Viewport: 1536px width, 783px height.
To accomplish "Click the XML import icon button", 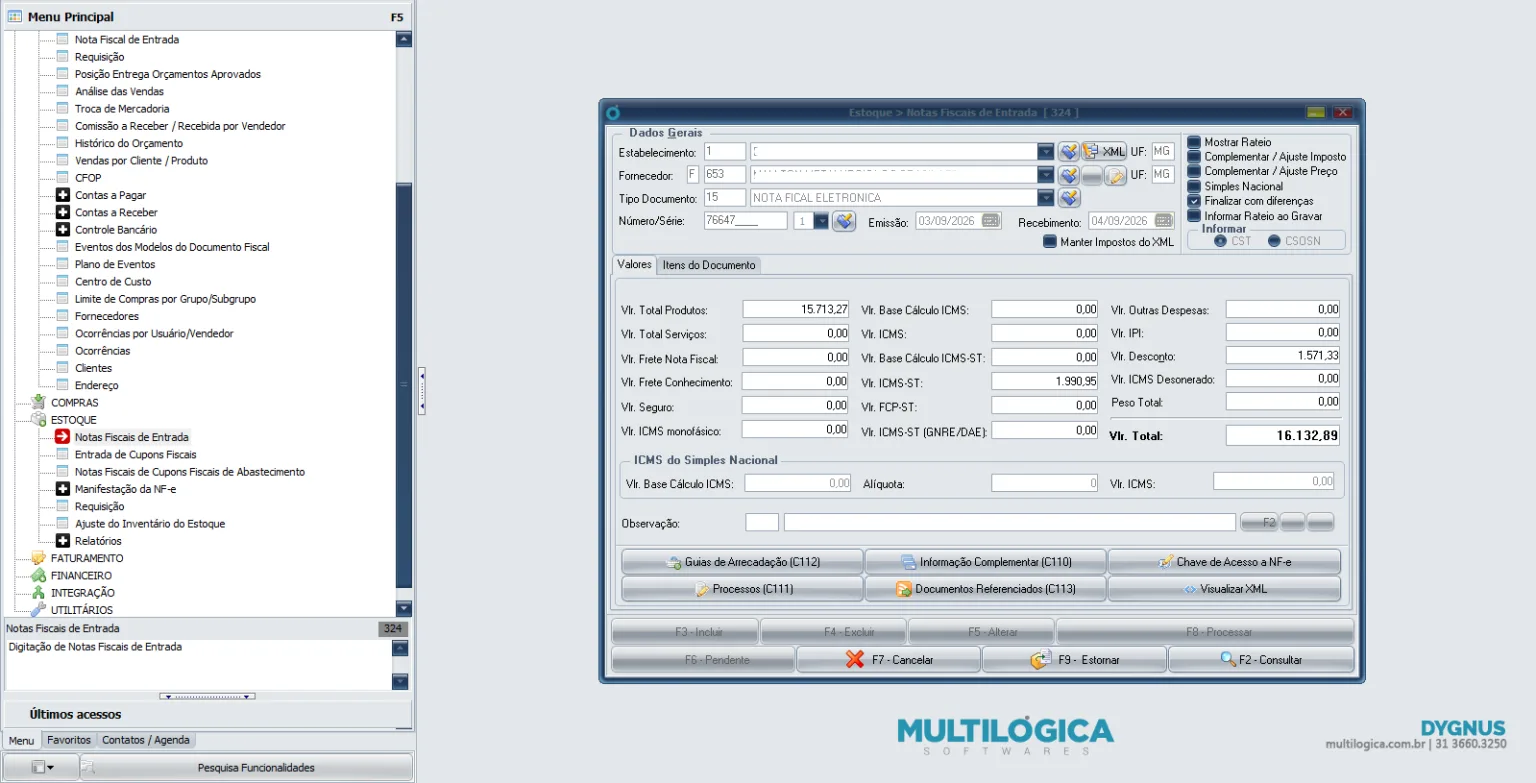I will tap(1103, 151).
